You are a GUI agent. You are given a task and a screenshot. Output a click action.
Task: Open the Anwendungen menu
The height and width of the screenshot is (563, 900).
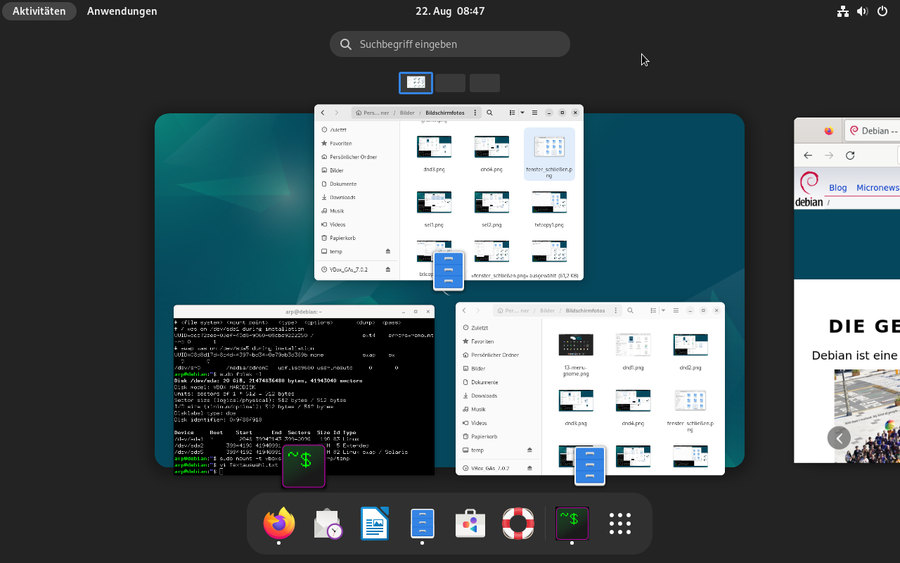pos(122,11)
